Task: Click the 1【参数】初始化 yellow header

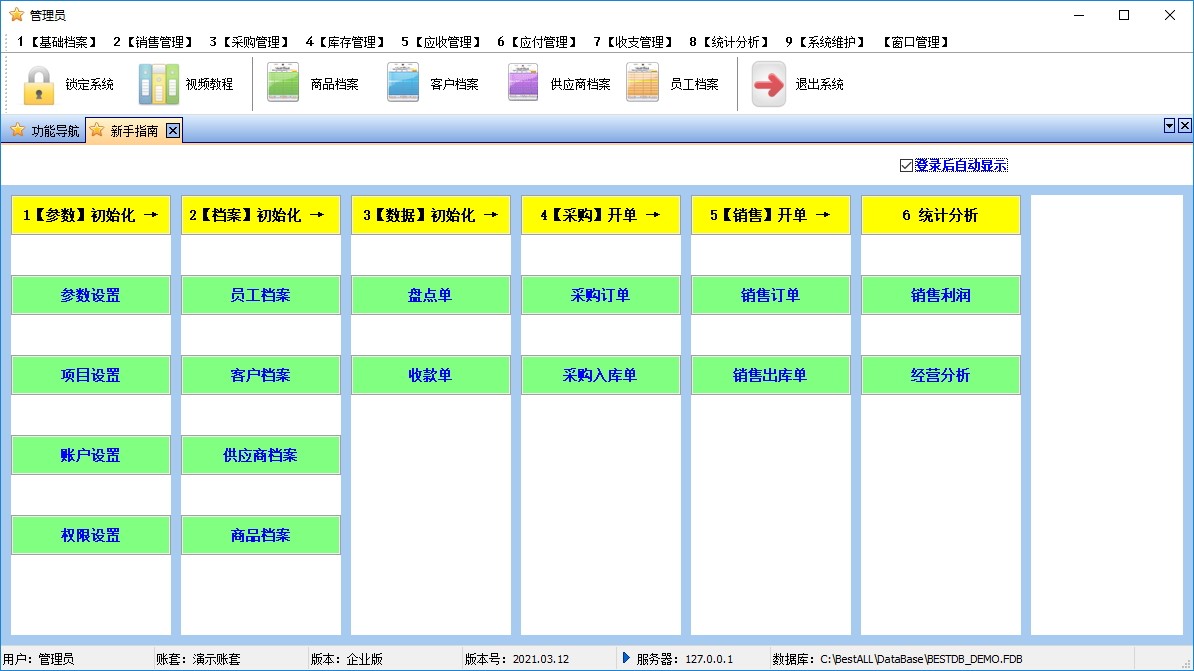Action: click(x=91, y=215)
